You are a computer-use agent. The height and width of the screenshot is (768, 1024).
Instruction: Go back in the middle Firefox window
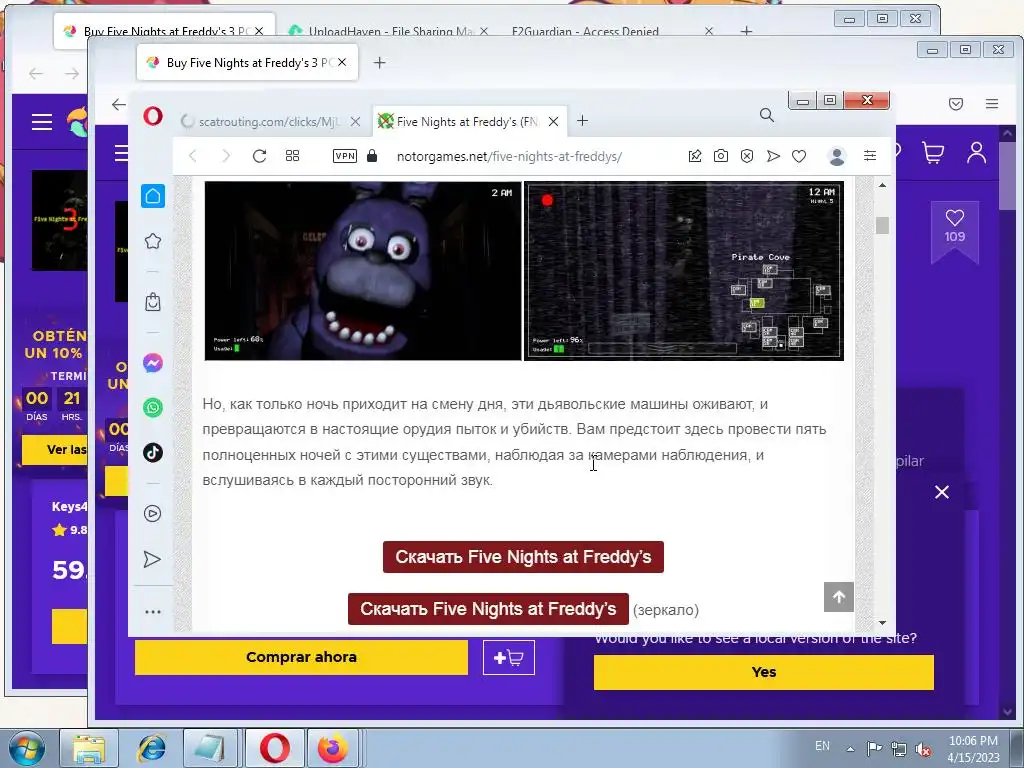pyautogui.click(x=118, y=104)
